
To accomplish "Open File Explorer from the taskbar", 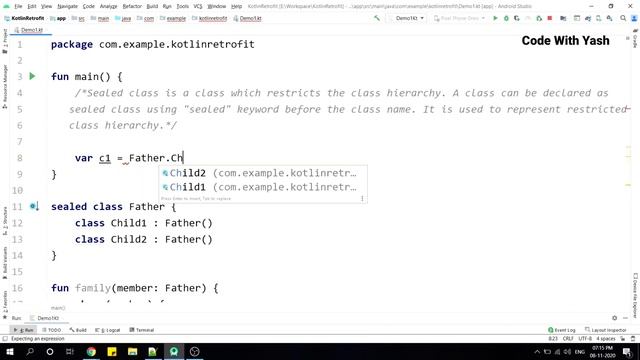I will [x=132, y=351].
